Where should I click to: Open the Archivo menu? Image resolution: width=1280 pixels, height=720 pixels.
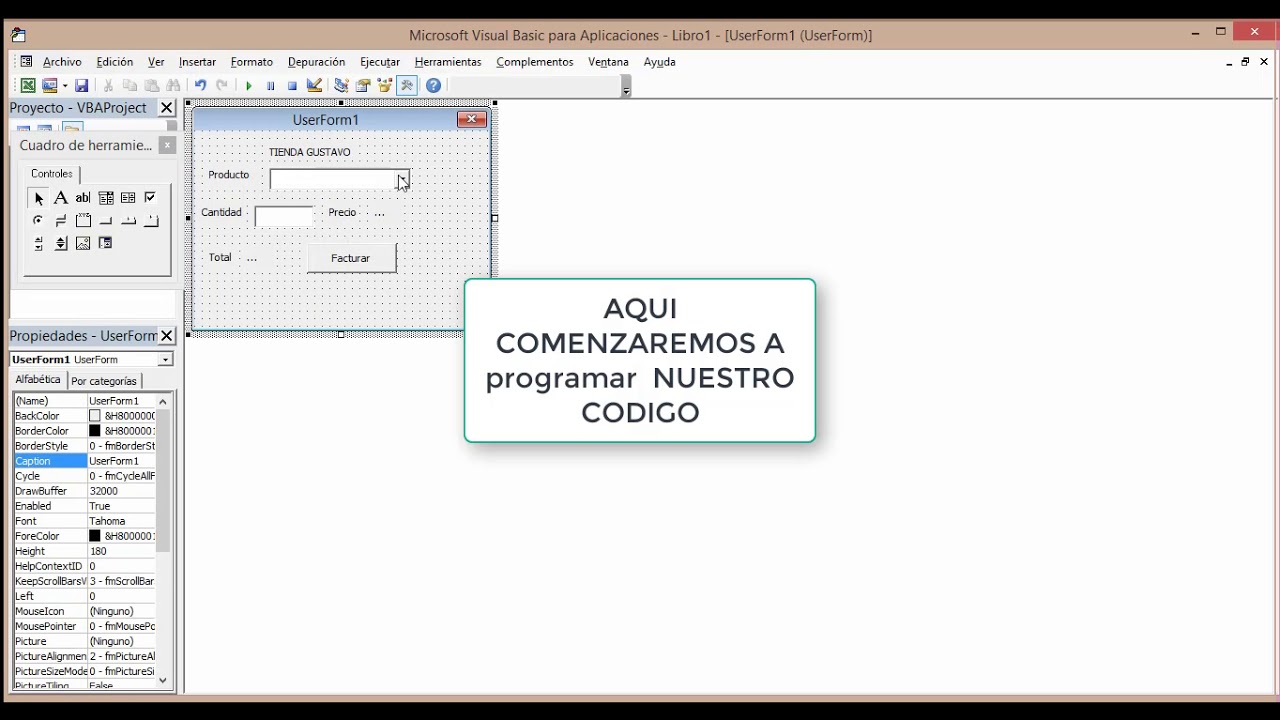[62, 62]
